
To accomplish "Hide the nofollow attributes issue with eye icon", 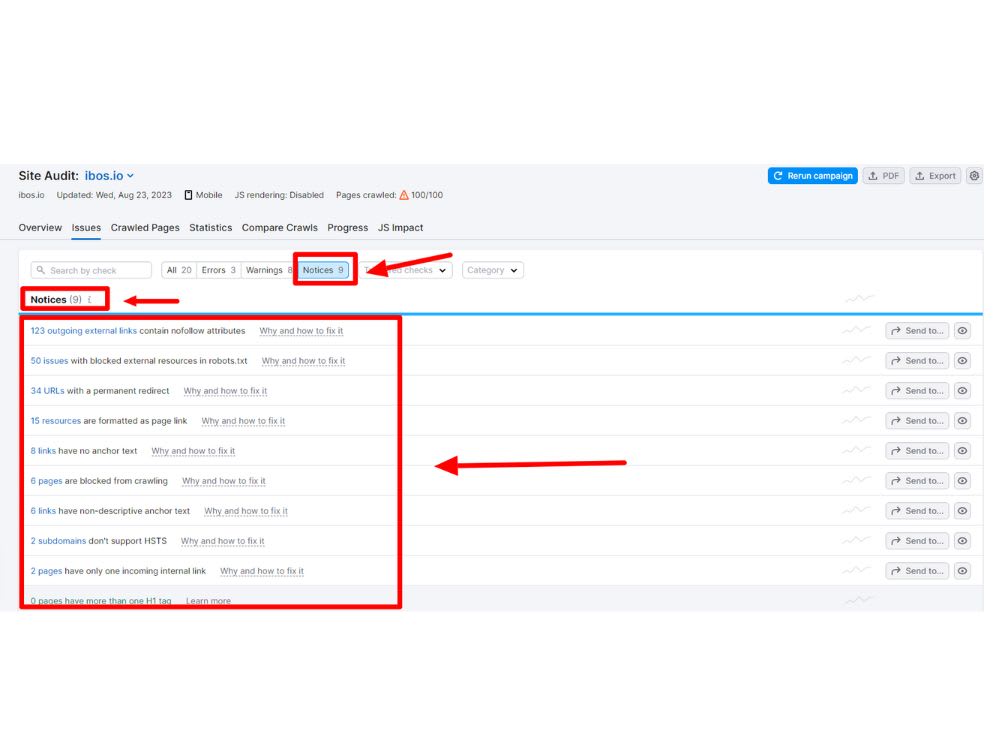I will click(962, 330).
